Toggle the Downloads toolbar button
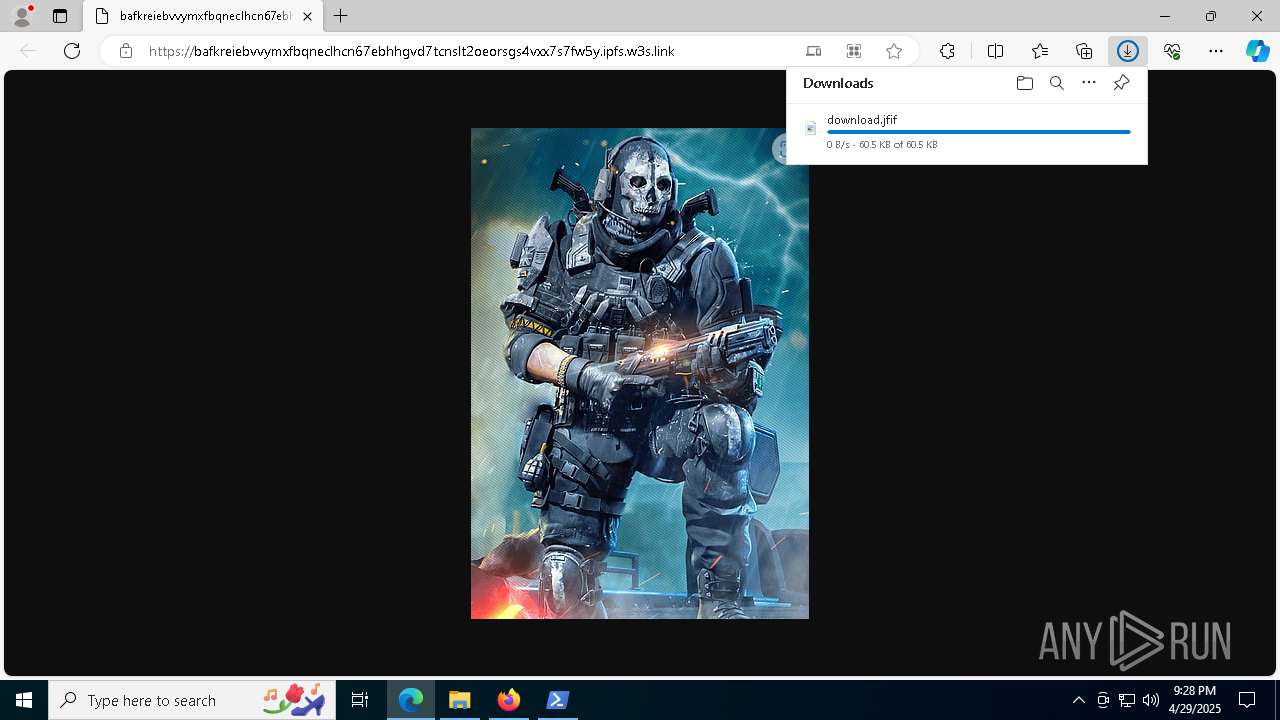 [x=1128, y=51]
